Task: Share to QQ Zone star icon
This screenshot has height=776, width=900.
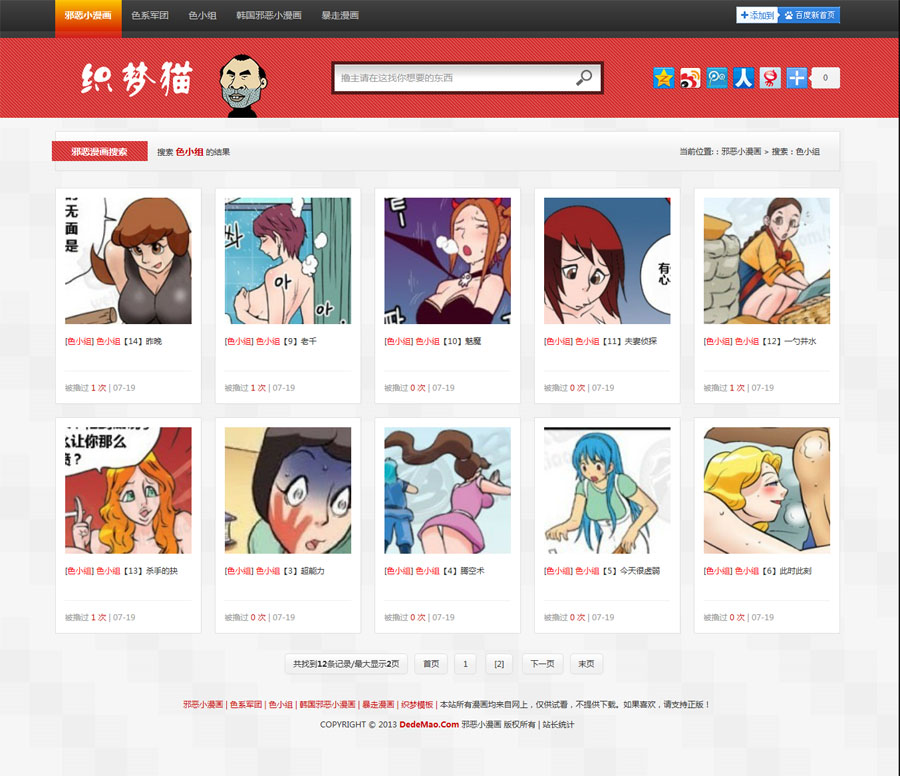Action: pyautogui.click(x=664, y=78)
